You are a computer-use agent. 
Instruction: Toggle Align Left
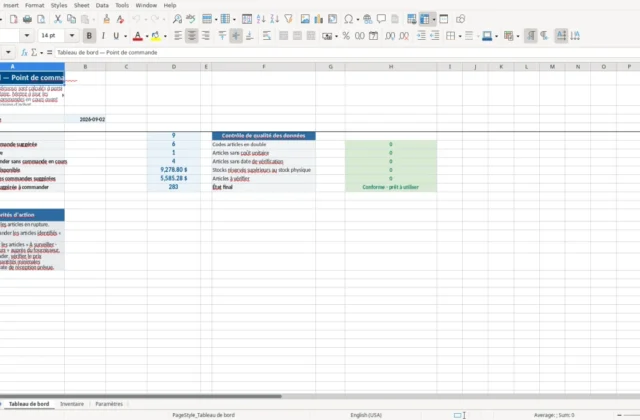point(178,36)
